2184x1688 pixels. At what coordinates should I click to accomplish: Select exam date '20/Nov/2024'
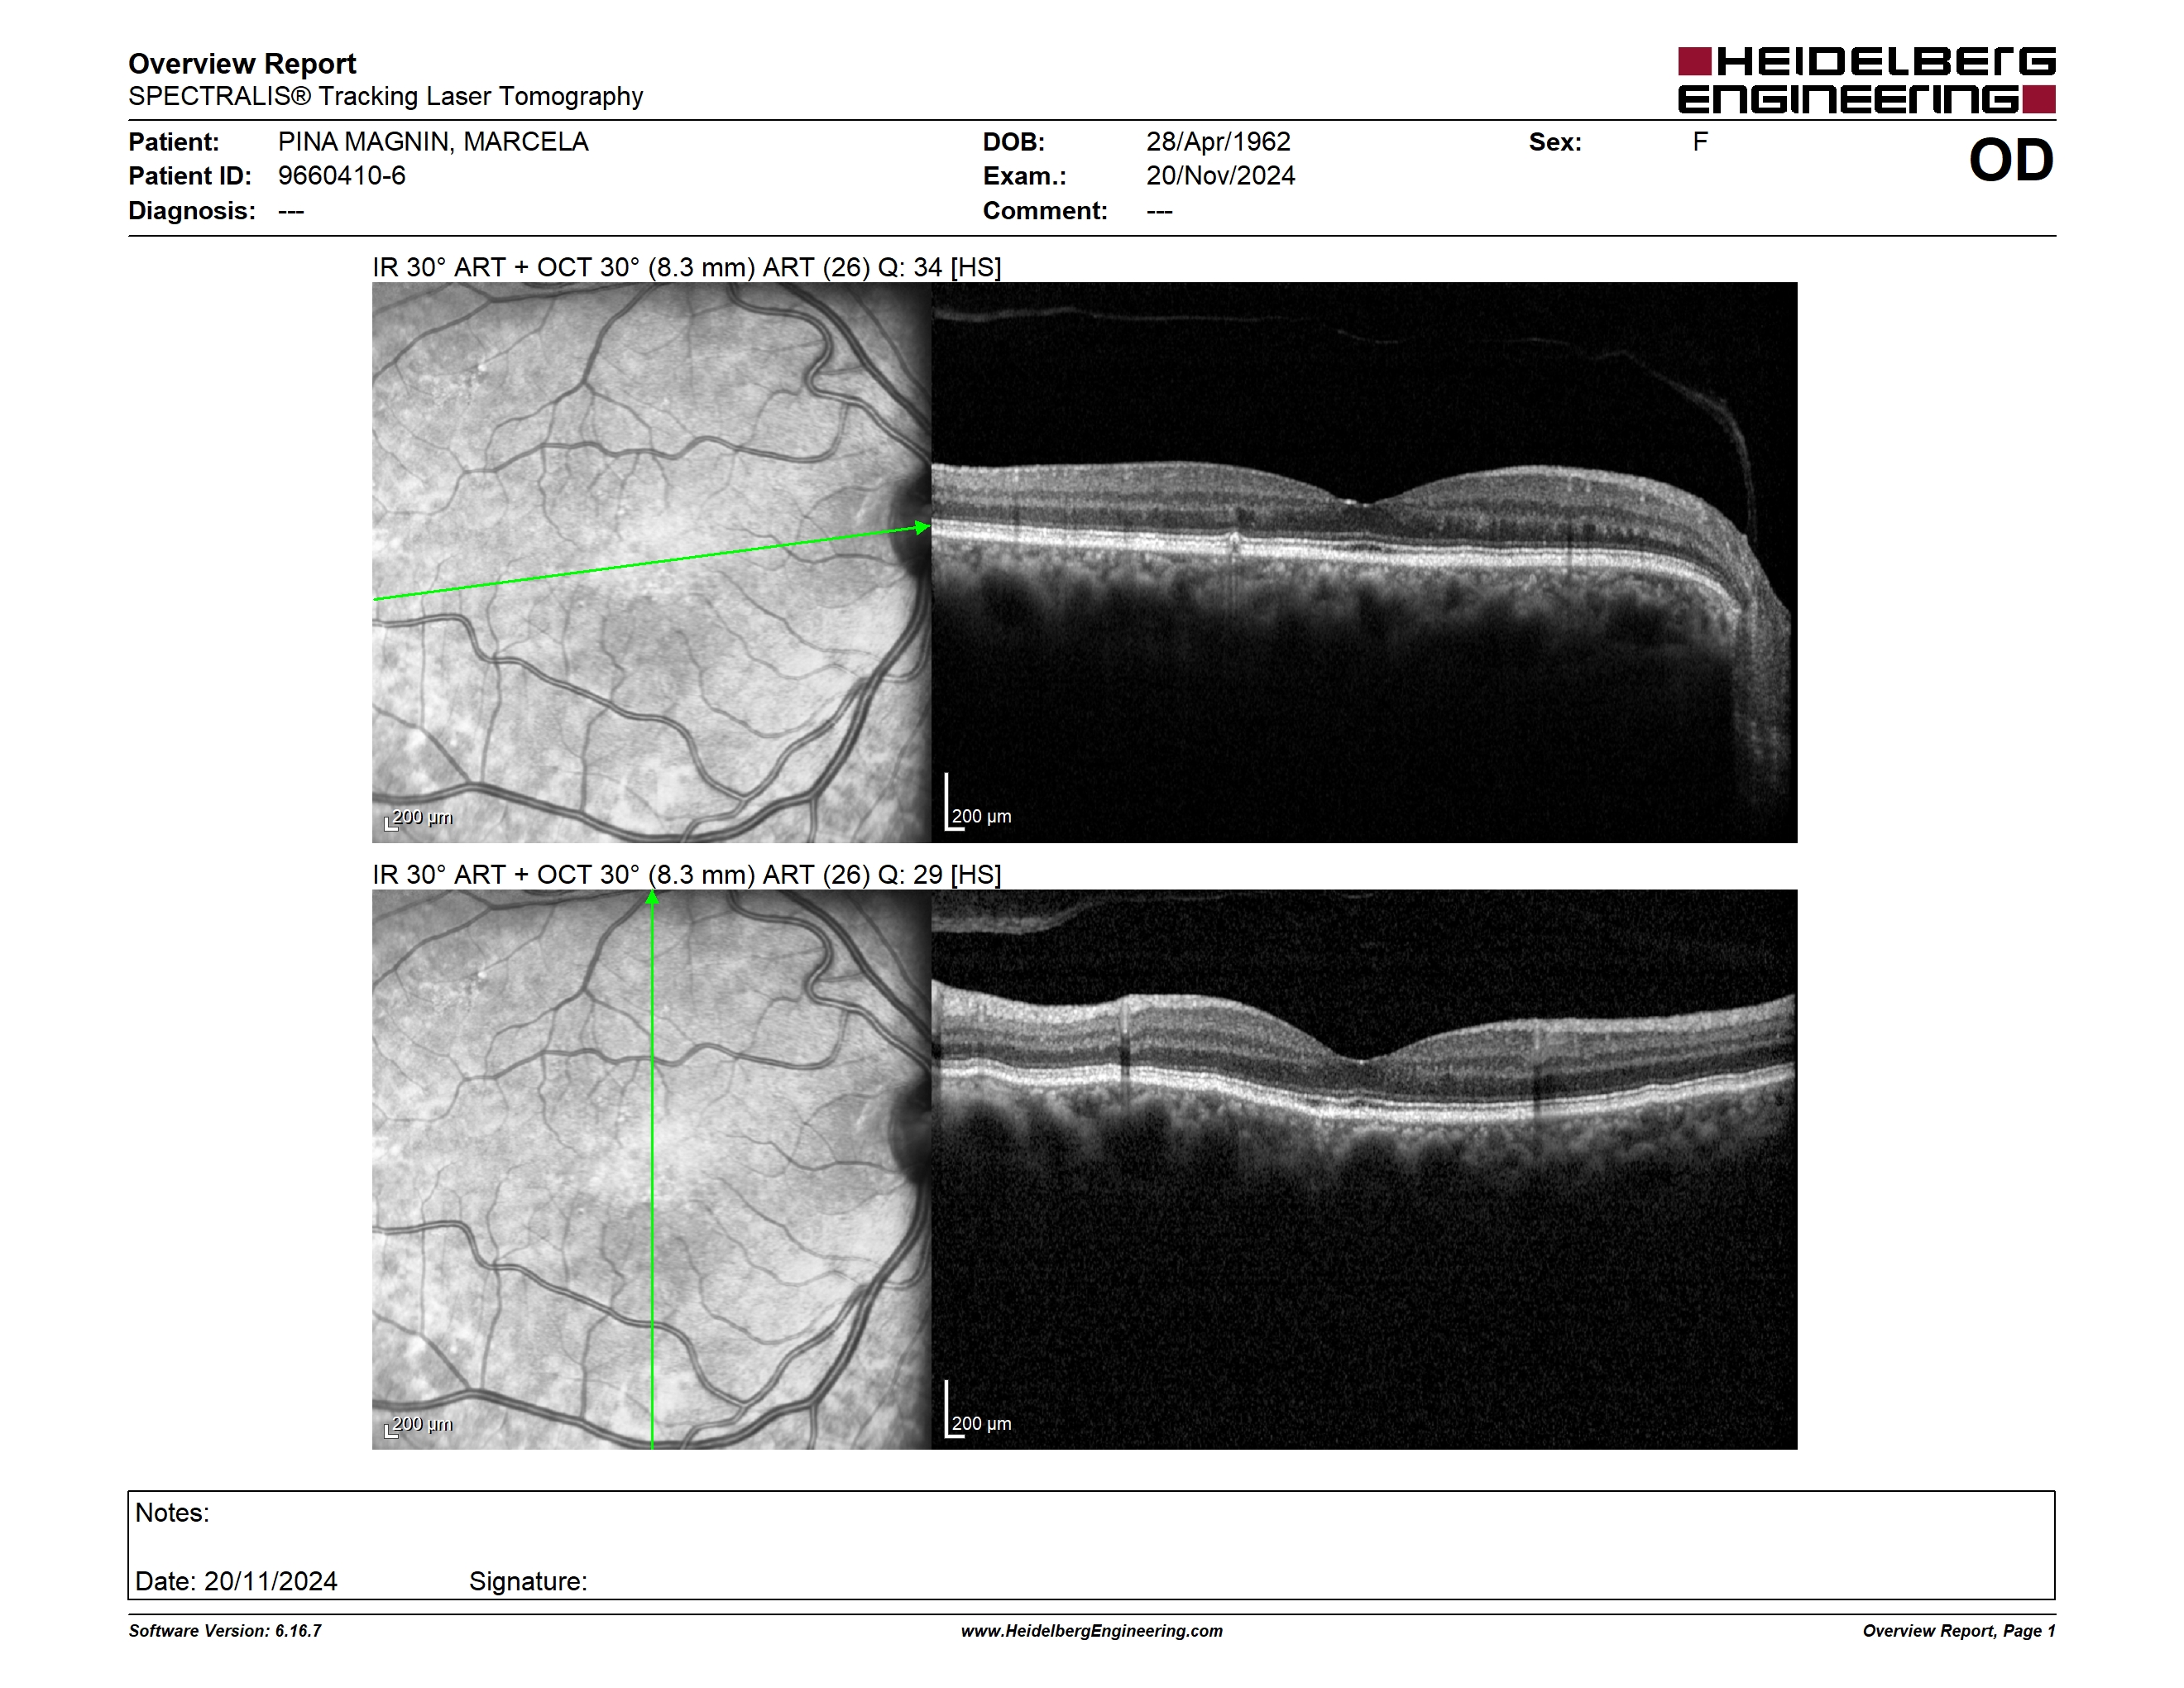[1220, 176]
